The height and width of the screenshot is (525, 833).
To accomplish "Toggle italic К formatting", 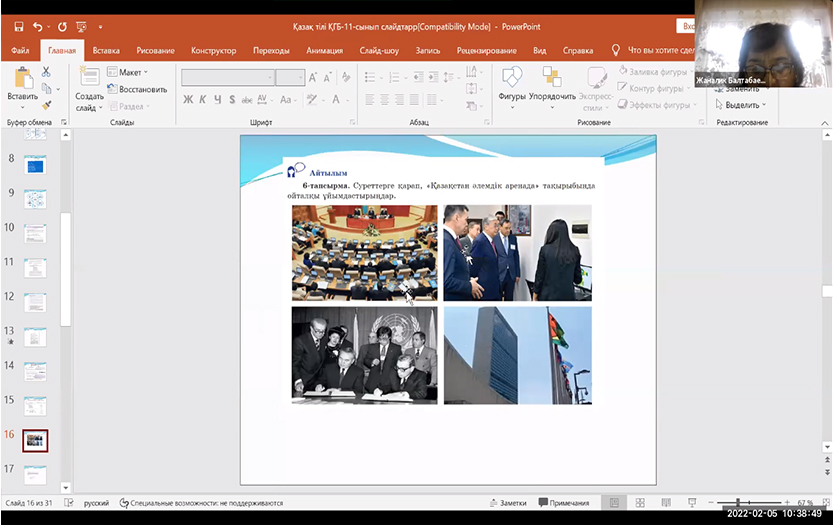I will tap(203, 99).
